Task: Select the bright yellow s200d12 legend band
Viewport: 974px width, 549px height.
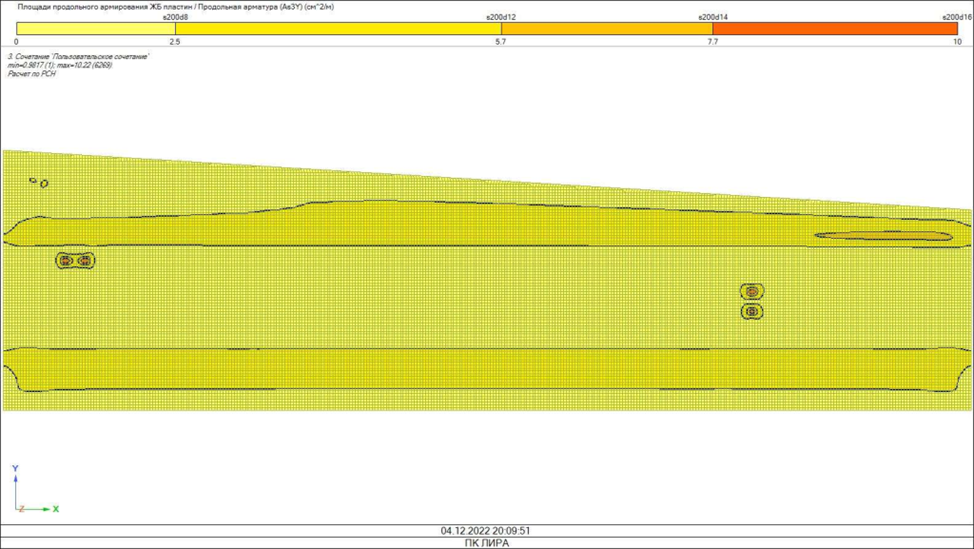Action: coord(338,30)
